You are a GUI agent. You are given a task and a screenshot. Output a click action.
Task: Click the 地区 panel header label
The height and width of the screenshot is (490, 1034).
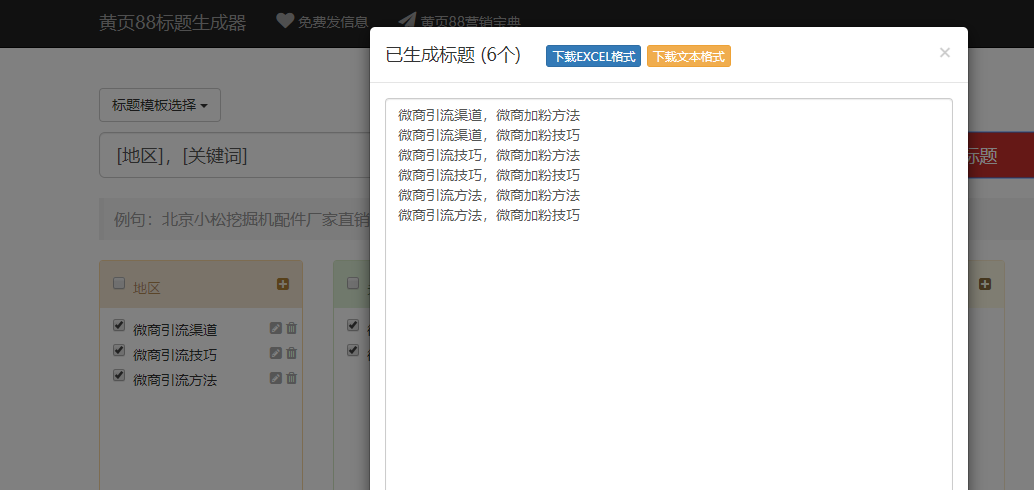click(x=146, y=288)
